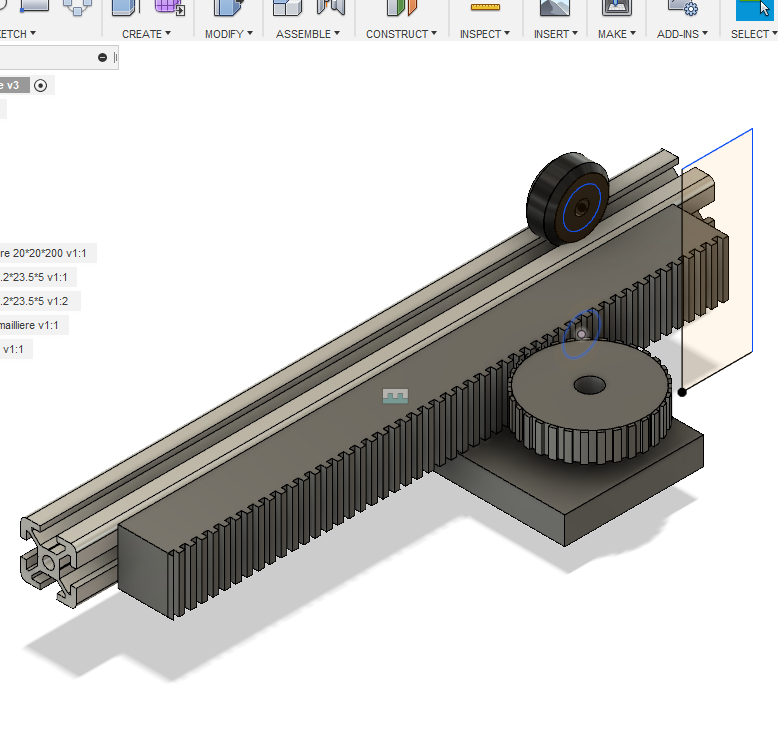Click the Make 3D print icon

click(616, 8)
